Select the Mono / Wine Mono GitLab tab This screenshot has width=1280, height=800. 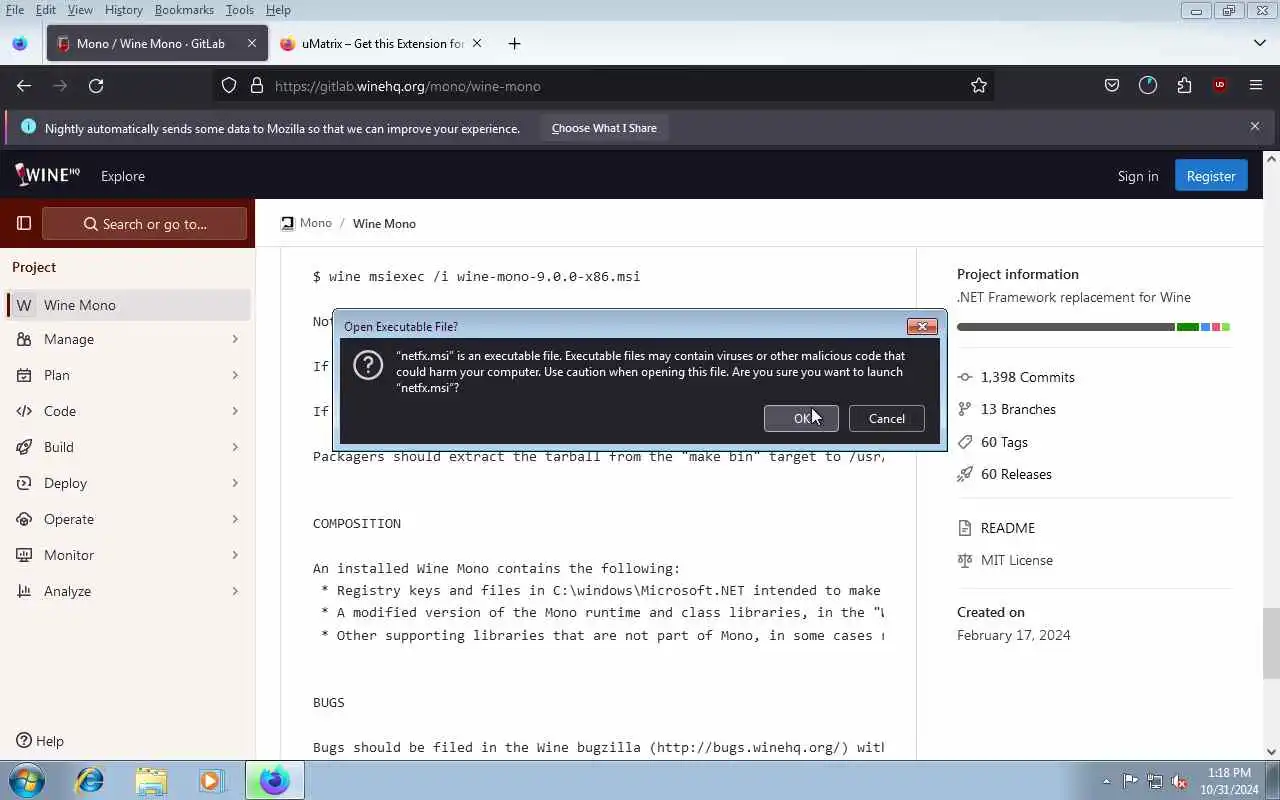(x=158, y=44)
